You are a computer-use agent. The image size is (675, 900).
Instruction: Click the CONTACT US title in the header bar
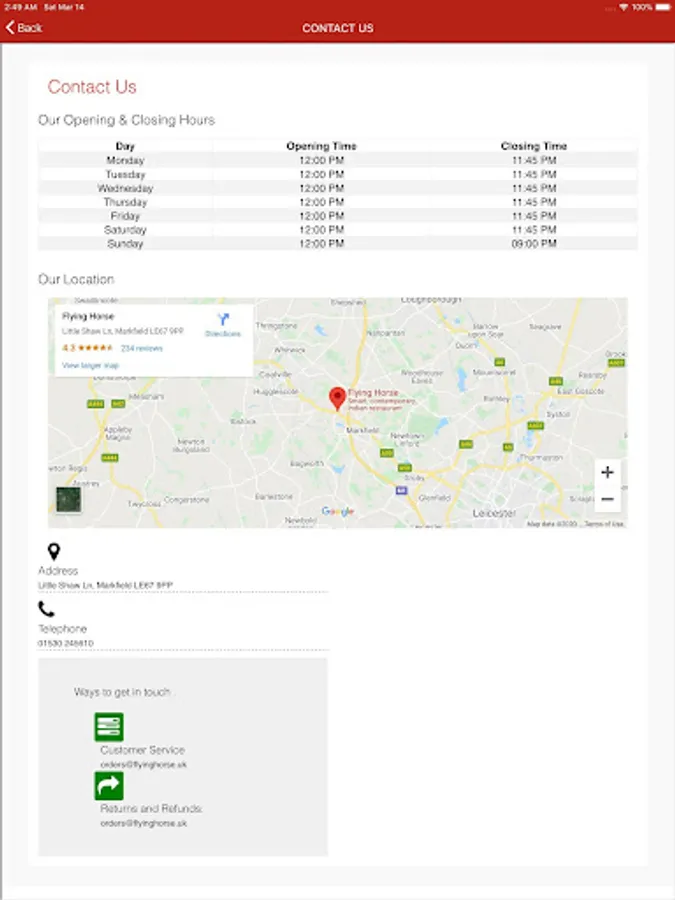tap(338, 28)
